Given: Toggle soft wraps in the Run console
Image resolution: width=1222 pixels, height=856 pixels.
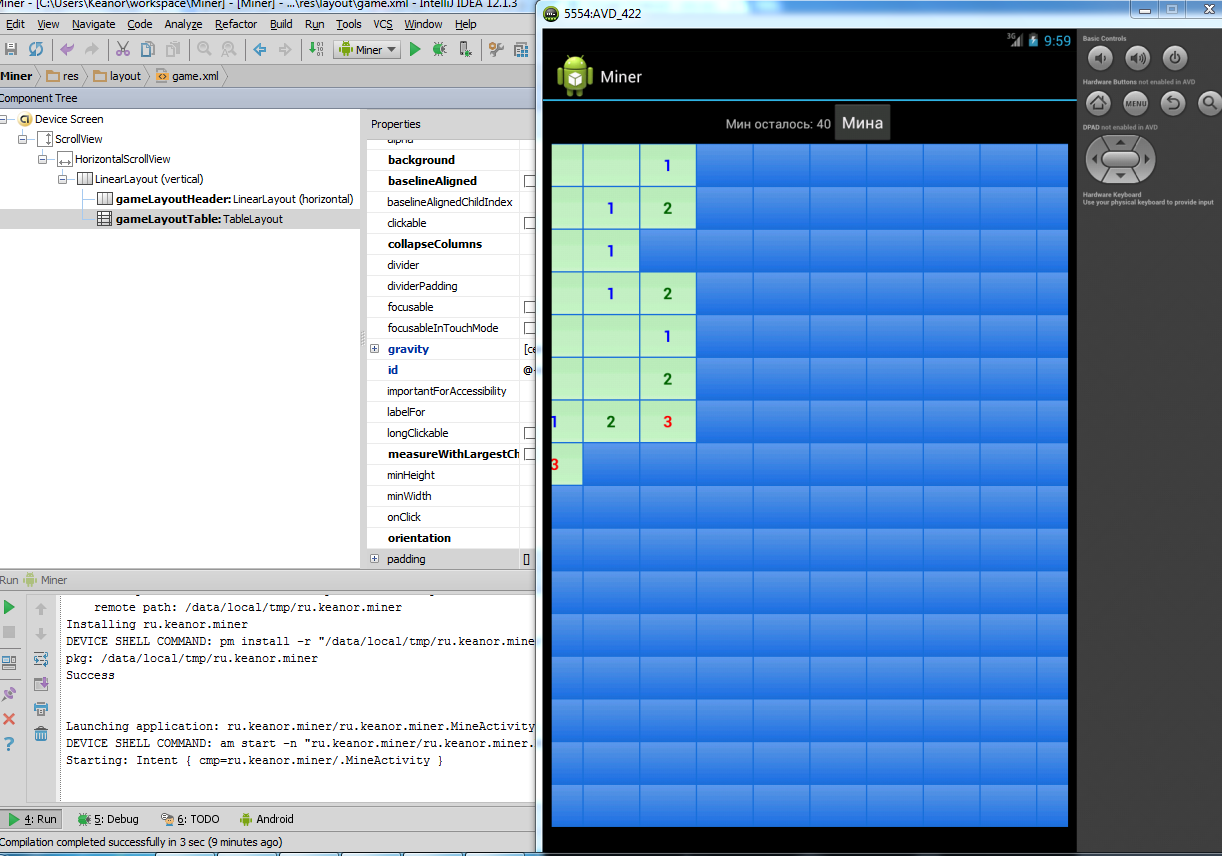Looking at the screenshot, I should click(x=41, y=659).
